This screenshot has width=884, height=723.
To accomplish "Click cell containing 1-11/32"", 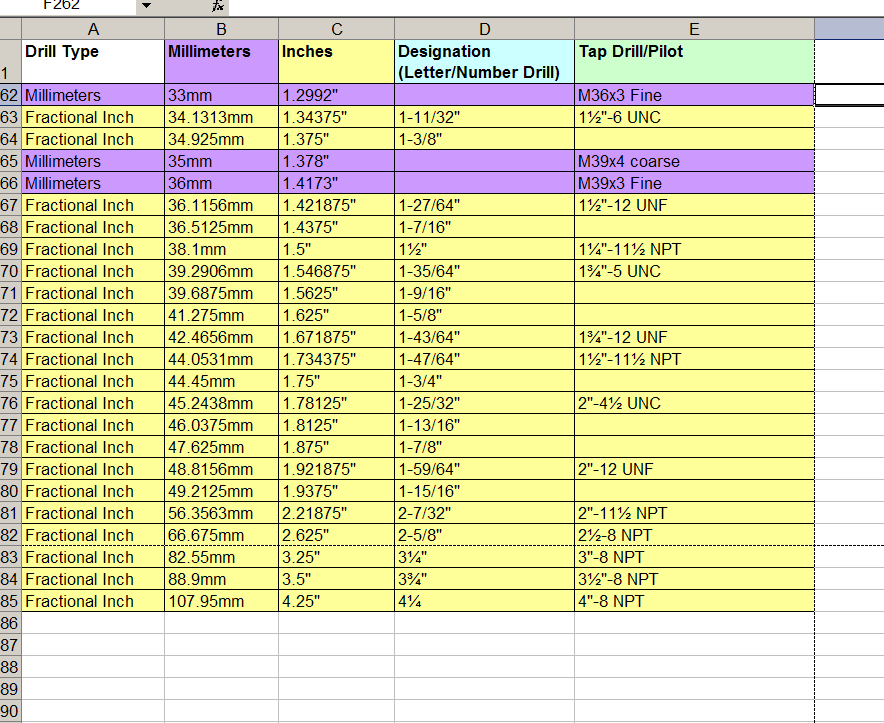I will [x=485, y=117].
